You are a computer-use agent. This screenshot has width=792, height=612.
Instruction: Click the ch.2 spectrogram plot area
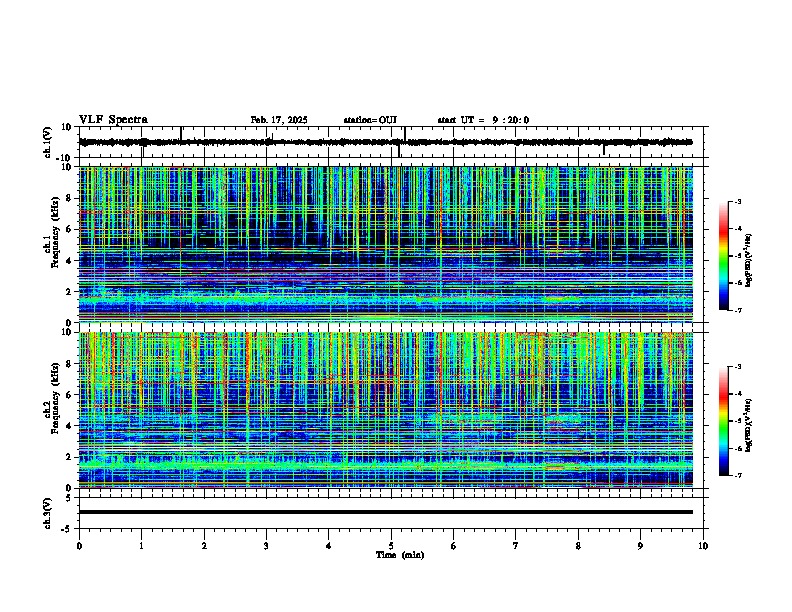pyautogui.click(x=386, y=410)
